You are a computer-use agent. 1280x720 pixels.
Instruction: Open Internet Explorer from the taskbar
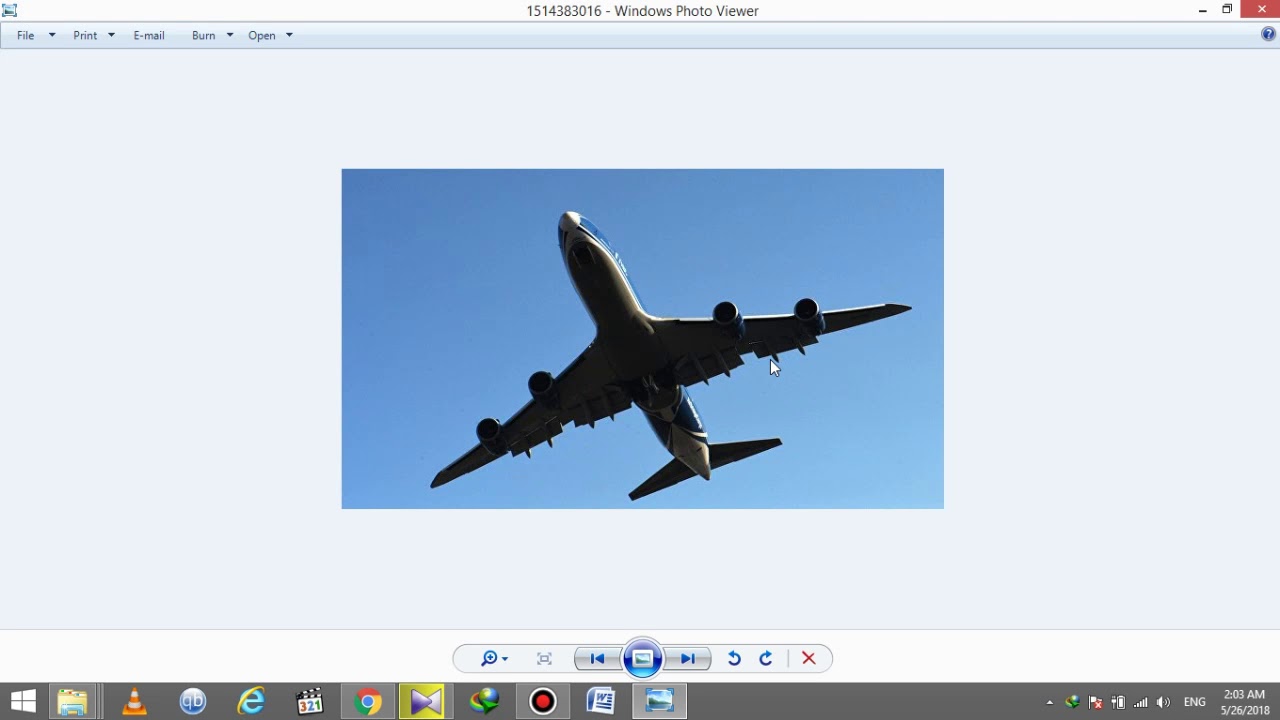251,702
